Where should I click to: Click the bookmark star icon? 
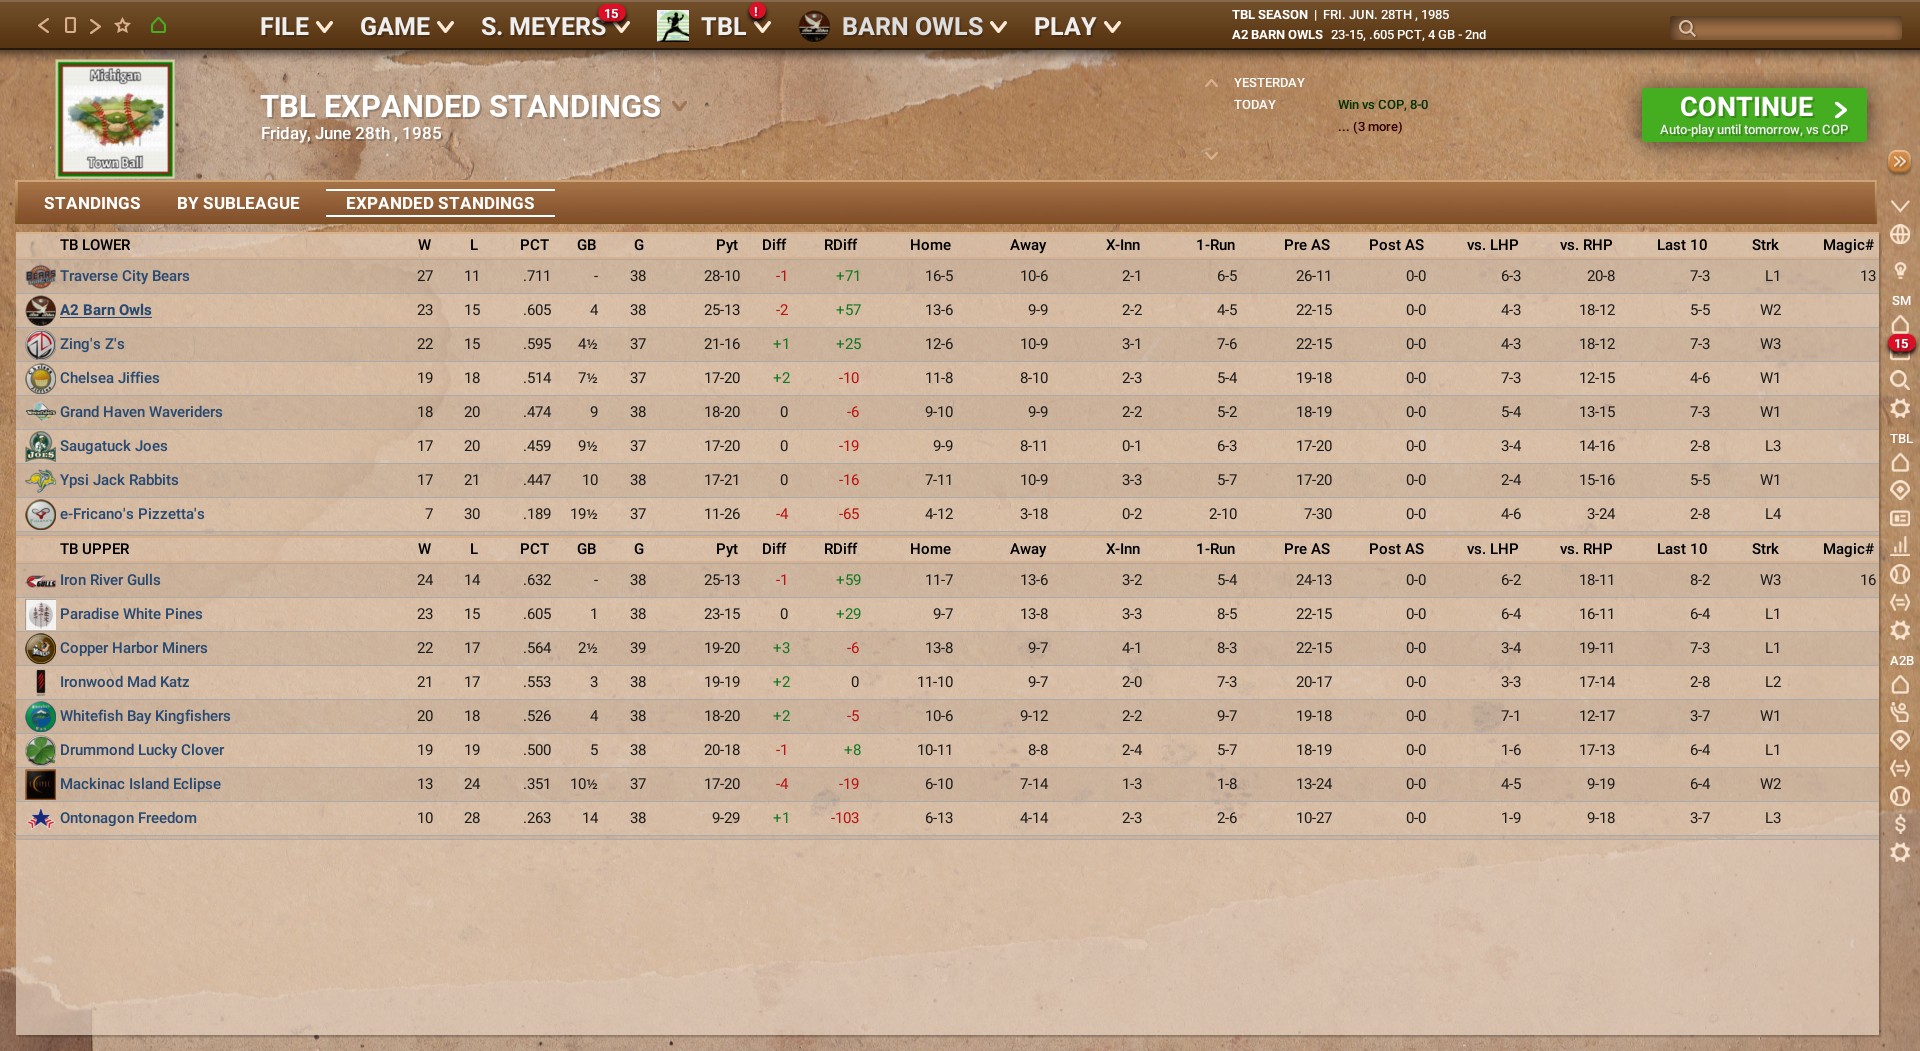pos(123,26)
